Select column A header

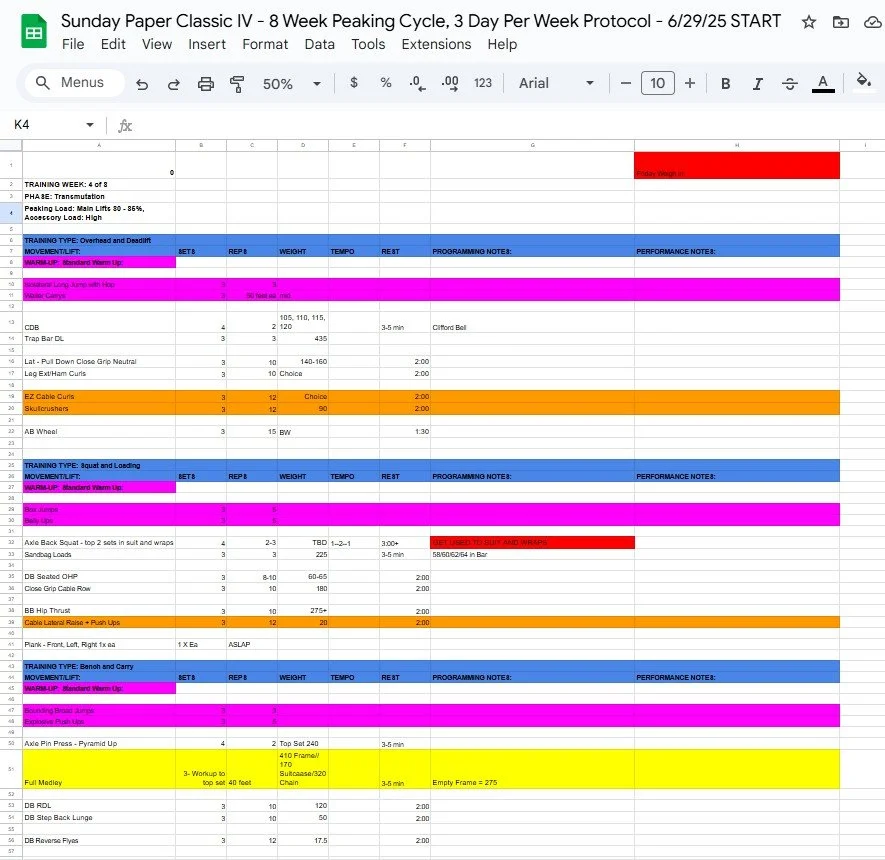pos(99,146)
